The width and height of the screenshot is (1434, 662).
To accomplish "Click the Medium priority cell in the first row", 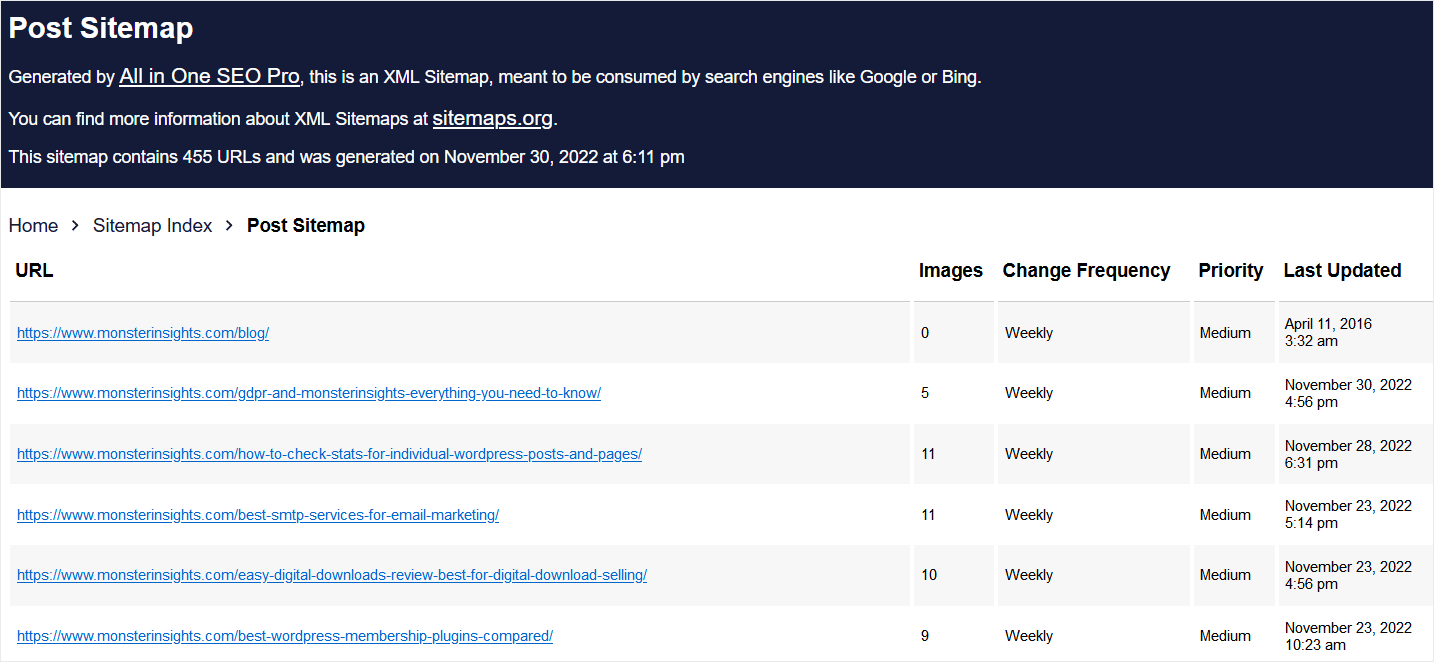I will click(1224, 332).
